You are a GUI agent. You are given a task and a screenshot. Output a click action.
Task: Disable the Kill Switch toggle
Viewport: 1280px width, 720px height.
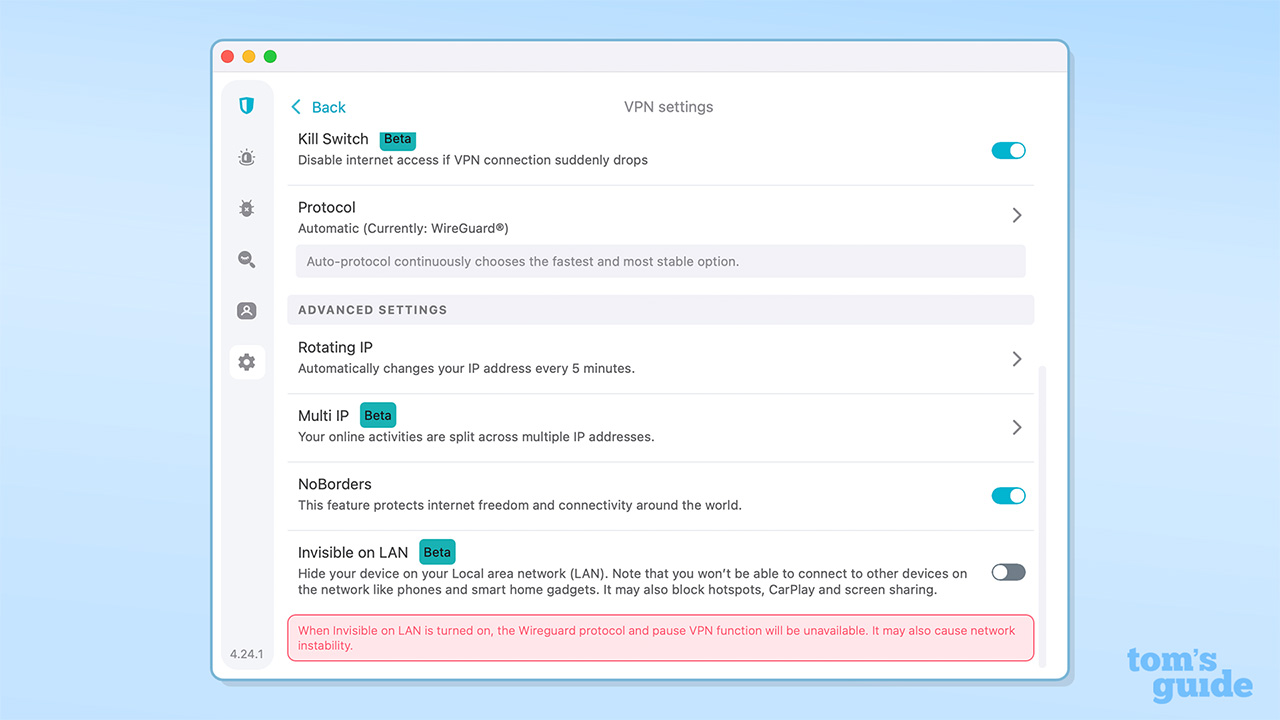pyautogui.click(x=1008, y=150)
